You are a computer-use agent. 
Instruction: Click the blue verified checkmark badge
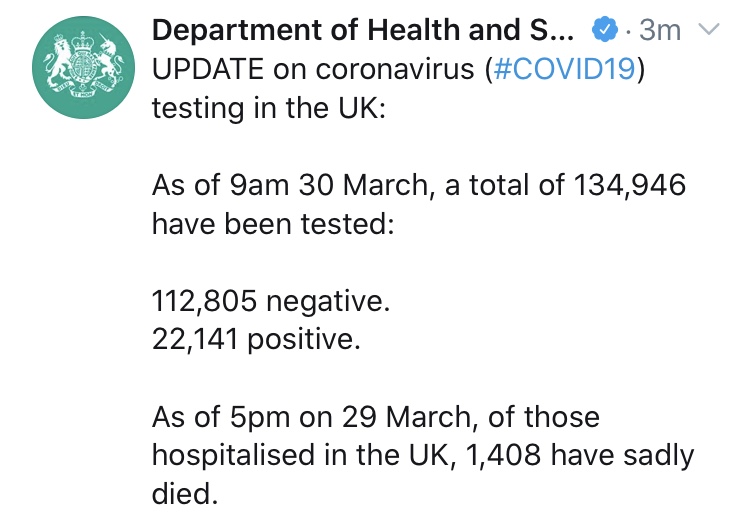click(605, 30)
